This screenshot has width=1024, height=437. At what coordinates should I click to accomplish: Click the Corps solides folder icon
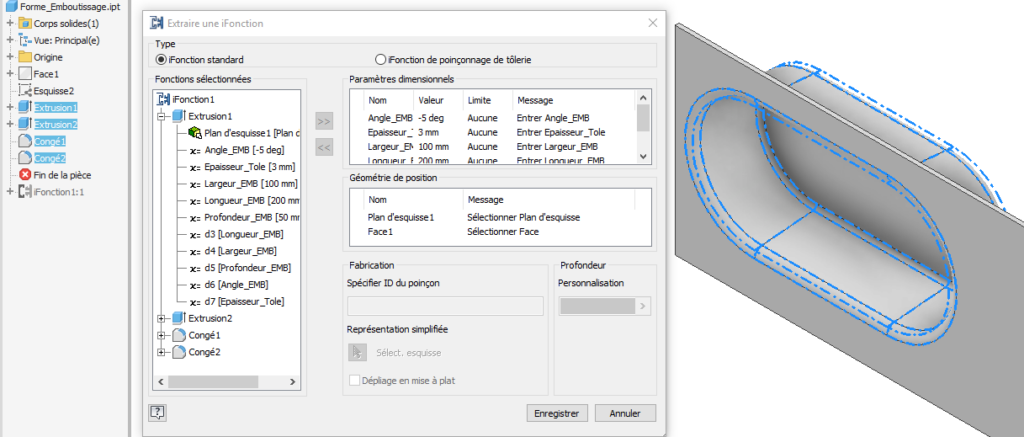(25, 24)
